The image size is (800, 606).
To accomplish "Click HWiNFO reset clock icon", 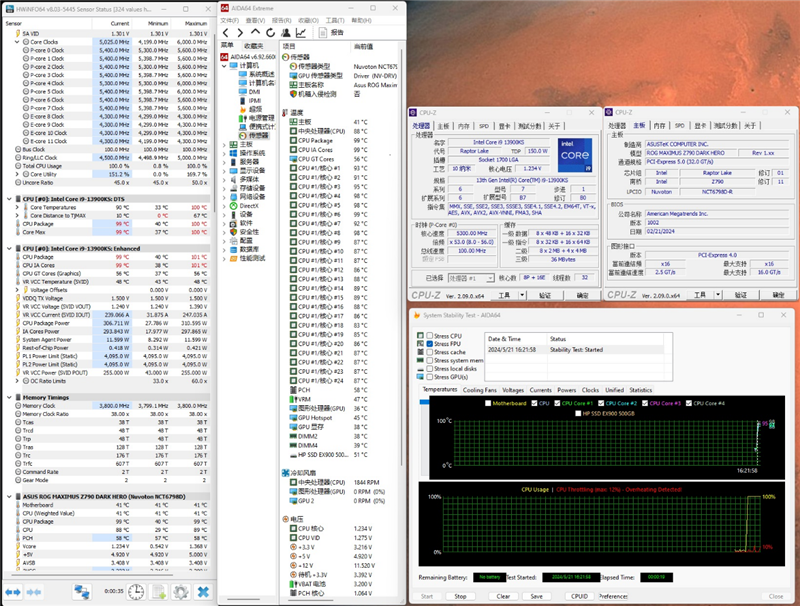I will point(134,592).
